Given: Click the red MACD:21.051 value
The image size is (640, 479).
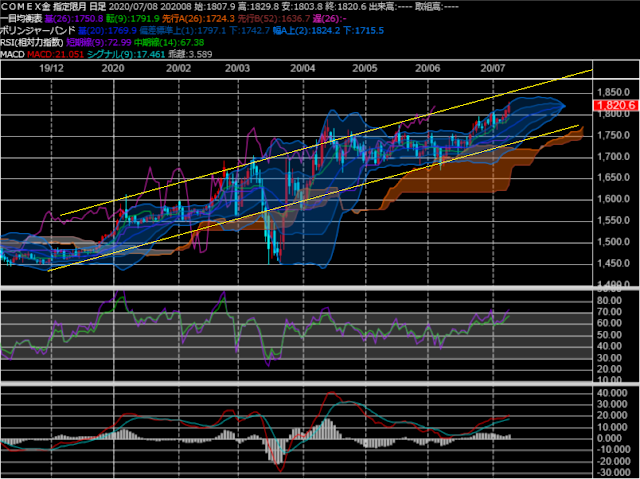Looking at the screenshot, I should tap(56, 54).
